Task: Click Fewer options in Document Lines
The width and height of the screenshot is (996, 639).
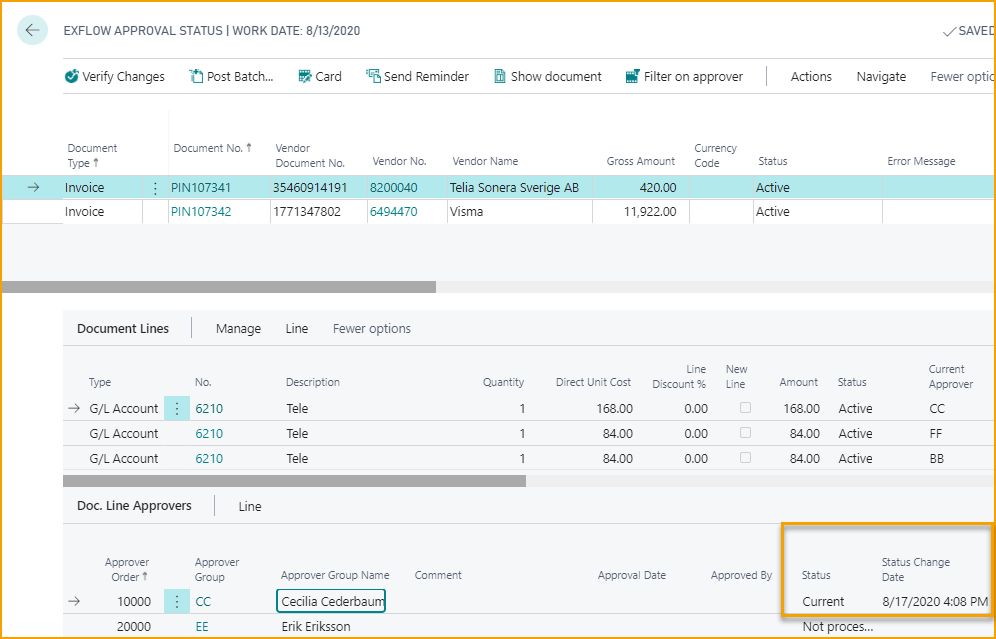Action: tap(371, 329)
